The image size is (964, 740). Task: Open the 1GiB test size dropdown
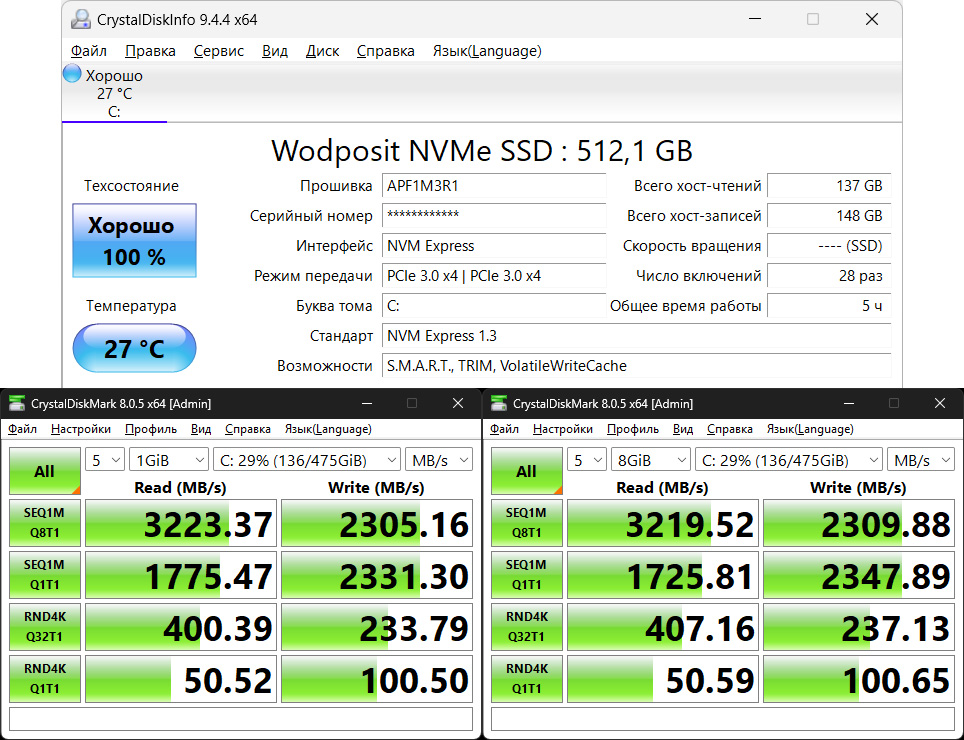[168, 460]
